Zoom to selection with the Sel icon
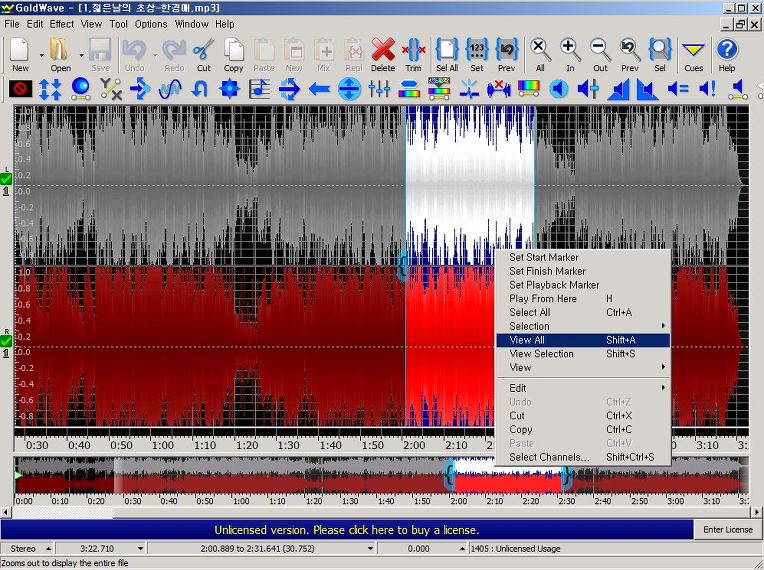This screenshot has width=764, height=570. [x=660, y=55]
